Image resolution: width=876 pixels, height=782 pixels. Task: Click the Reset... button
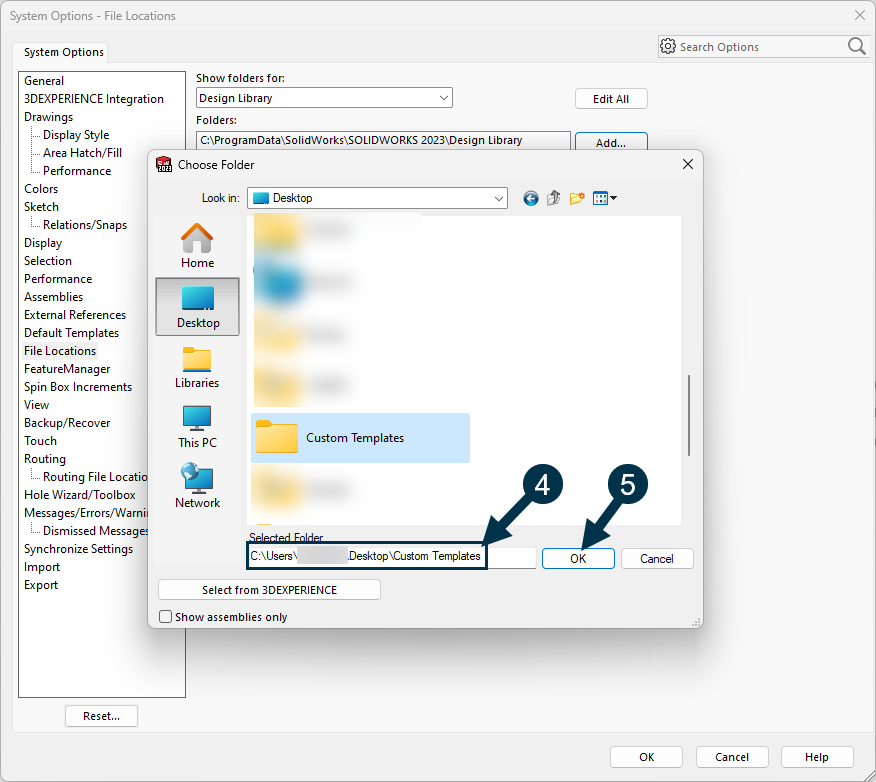101,716
